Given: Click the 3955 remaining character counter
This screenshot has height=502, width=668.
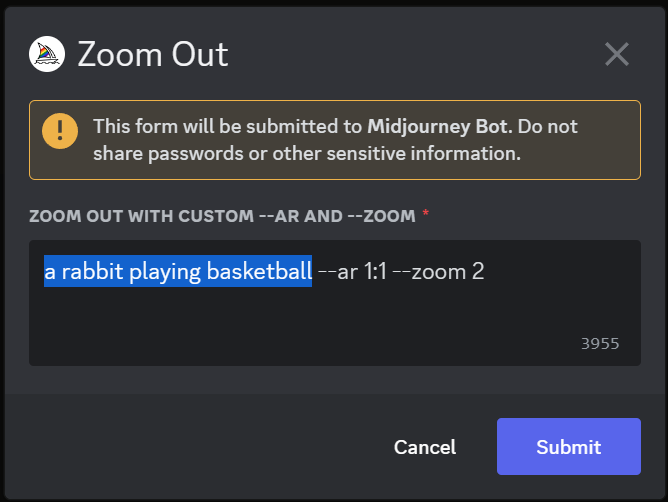Looking at the screenshot, I should click(600, 343).
